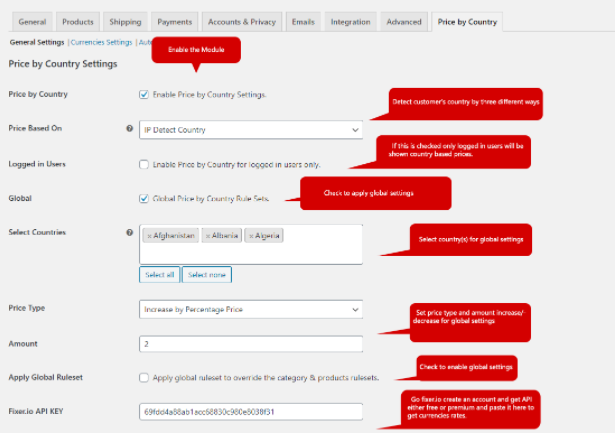Open Currencies Settings link

click(x=101, y=42)
